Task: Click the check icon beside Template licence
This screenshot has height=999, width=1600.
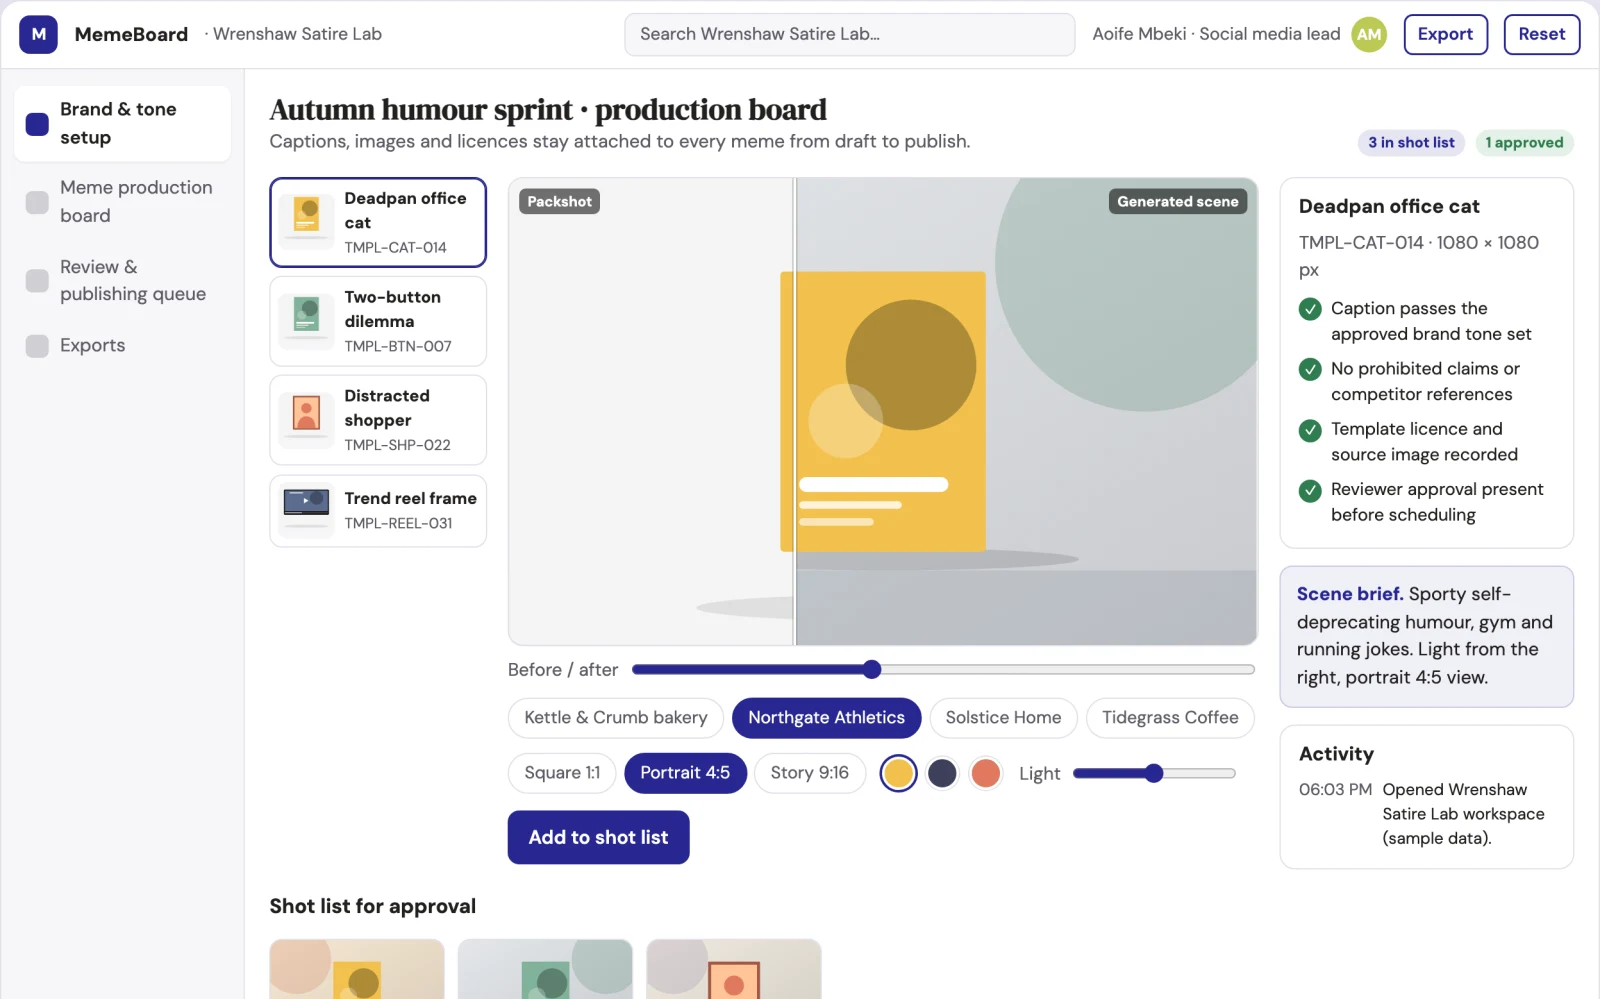Action: pyautogui.click(x=1310, y=430)
